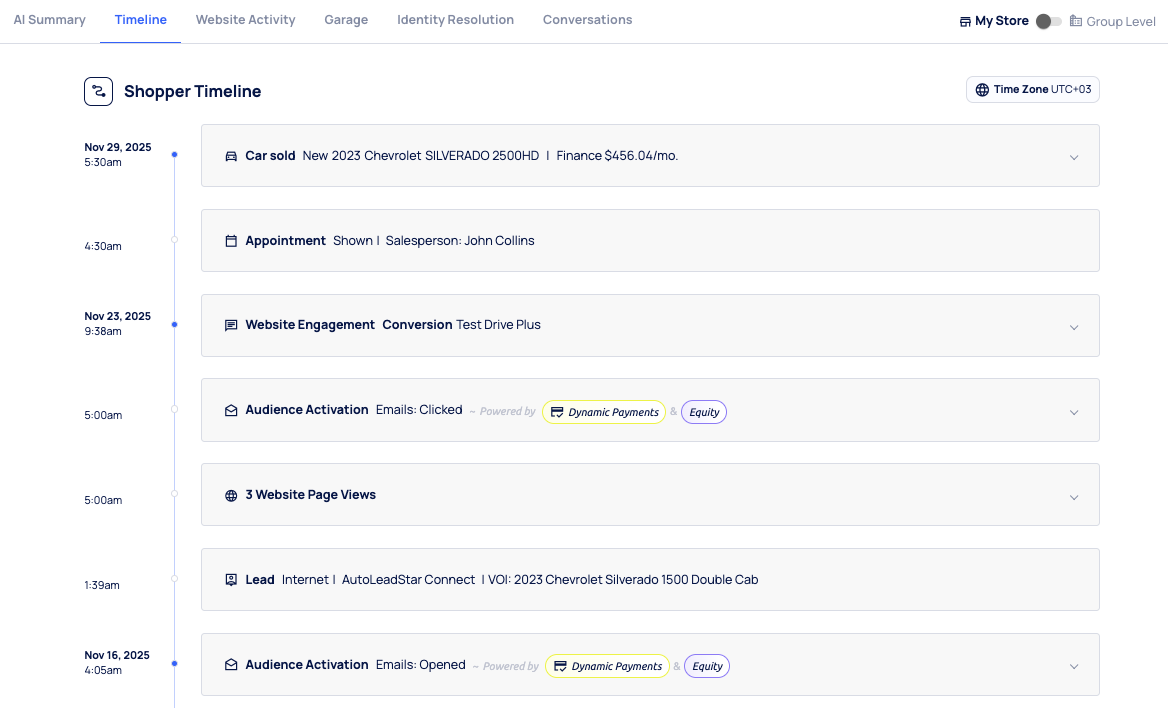Click the Time Zone UTC+03 button
This screenshot has width=1168, height=708.
1033,90
